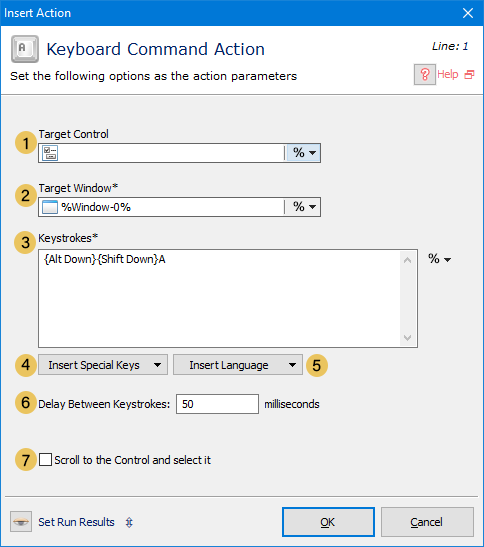Enable Scroll to the Control and select it
Image resolution: width=484 pixels, height=547 pixels.
coord(45,460)
